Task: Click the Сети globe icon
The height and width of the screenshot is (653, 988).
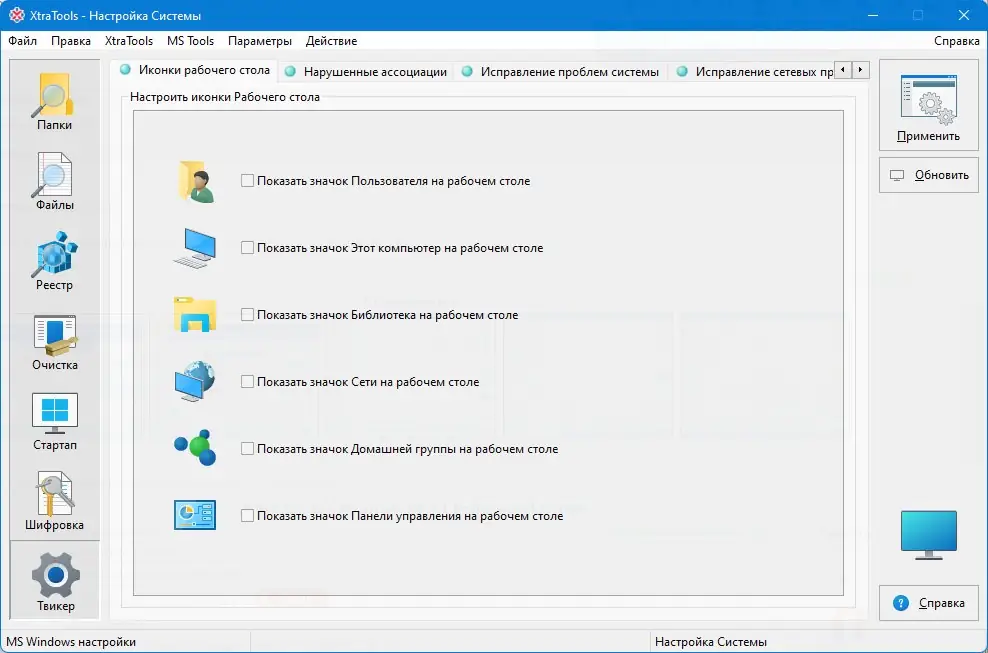Action: [195, 381]
